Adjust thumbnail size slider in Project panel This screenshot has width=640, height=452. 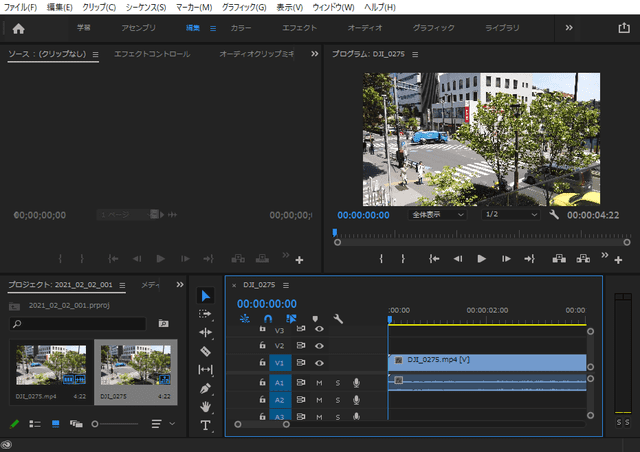pyautogui.click(x=95, y=424)
